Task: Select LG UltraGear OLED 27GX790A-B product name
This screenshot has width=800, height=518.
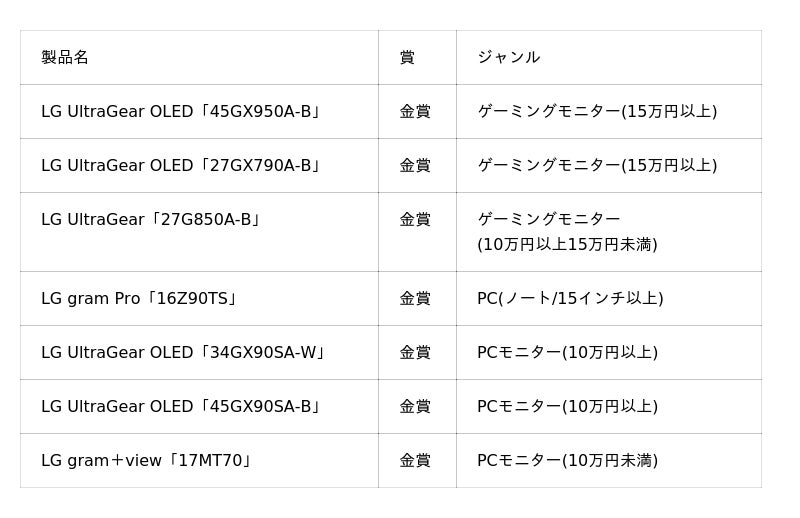Action: coord(181,165)
